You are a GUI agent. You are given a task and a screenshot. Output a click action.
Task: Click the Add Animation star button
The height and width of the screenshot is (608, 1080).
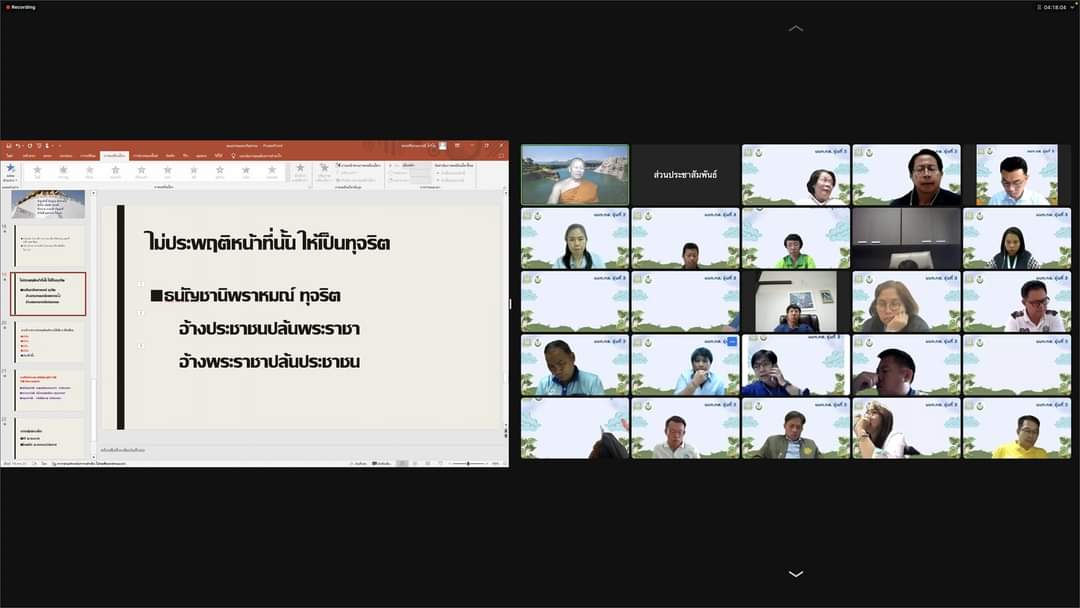point(324,171)
